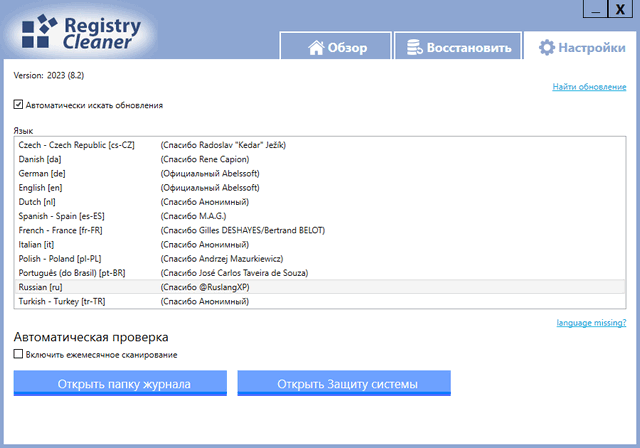Minimize the Registry Cleaner window
The image size is (640, 448).
click(x=593, y=8)
